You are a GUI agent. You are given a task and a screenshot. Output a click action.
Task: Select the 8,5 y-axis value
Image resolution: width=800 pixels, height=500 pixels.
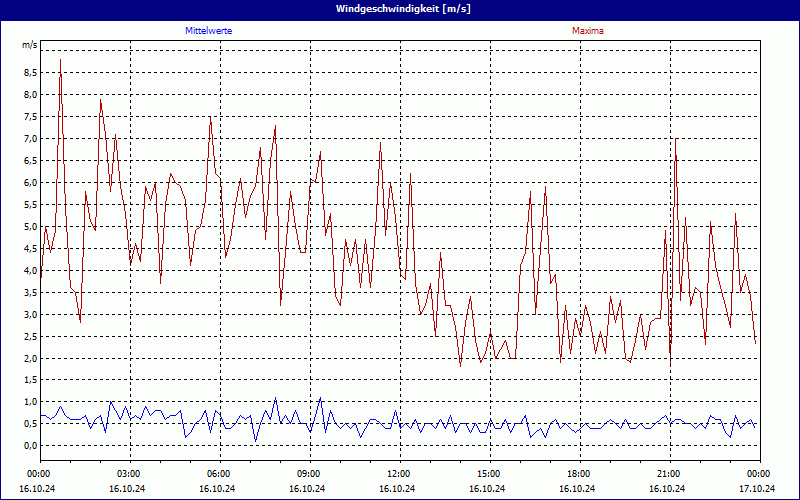coord(30,72)
